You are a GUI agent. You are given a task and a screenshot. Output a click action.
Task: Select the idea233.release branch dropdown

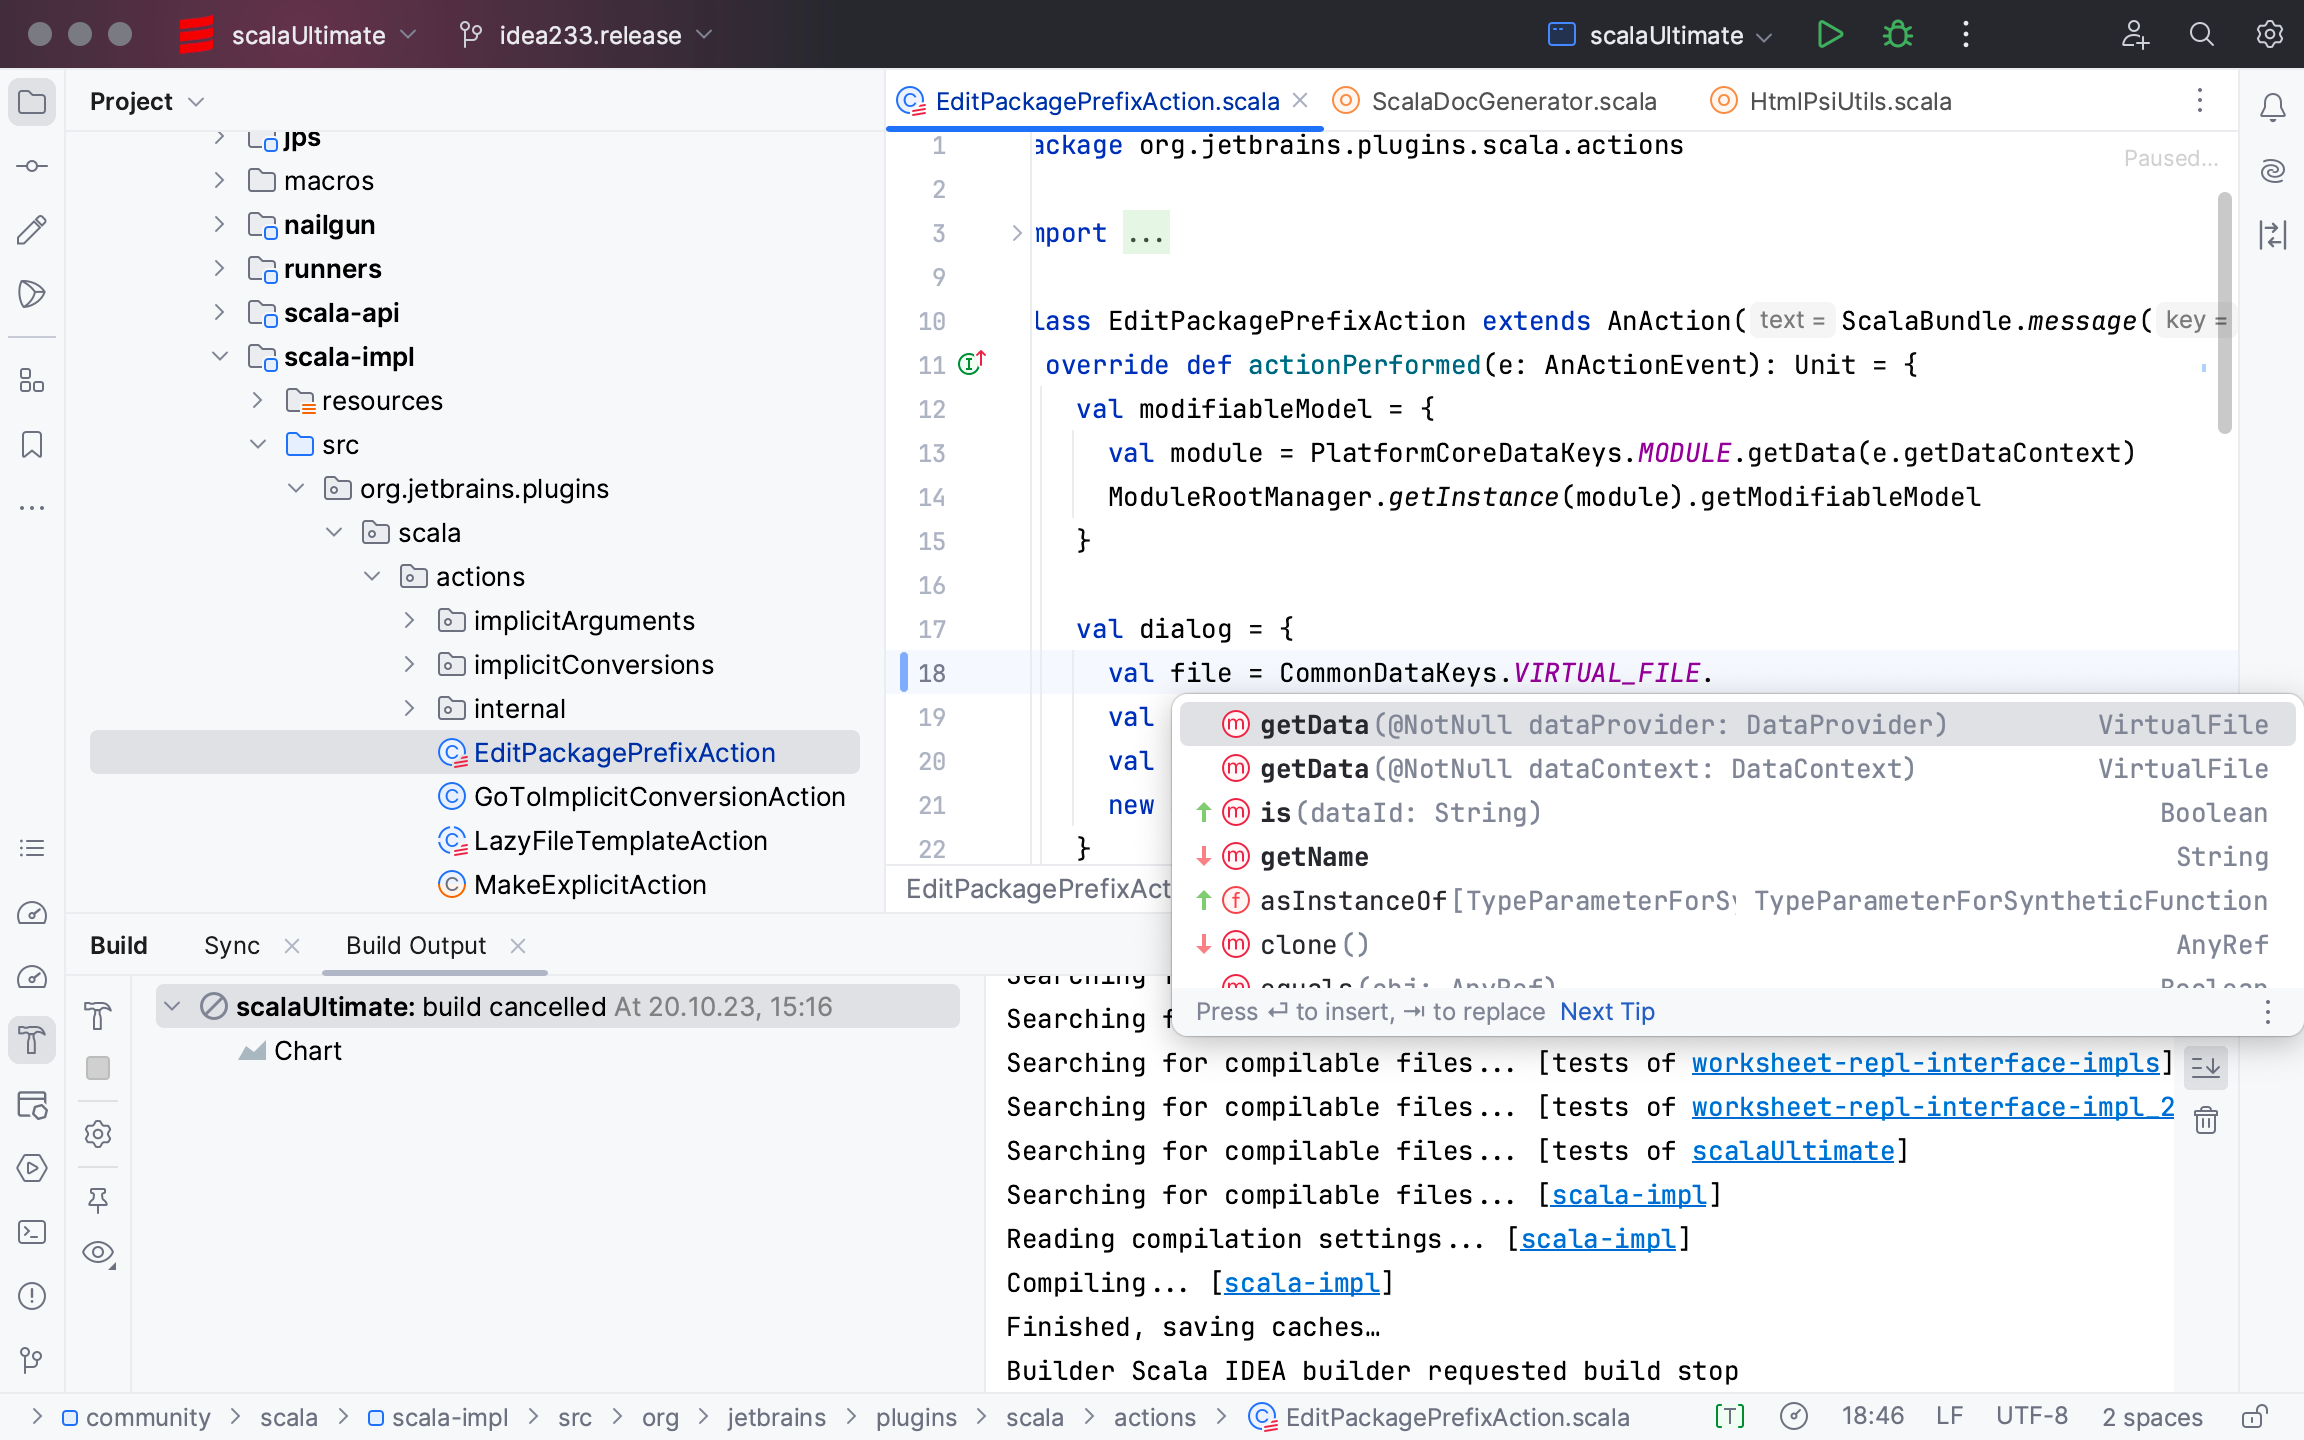coord(587,33)
